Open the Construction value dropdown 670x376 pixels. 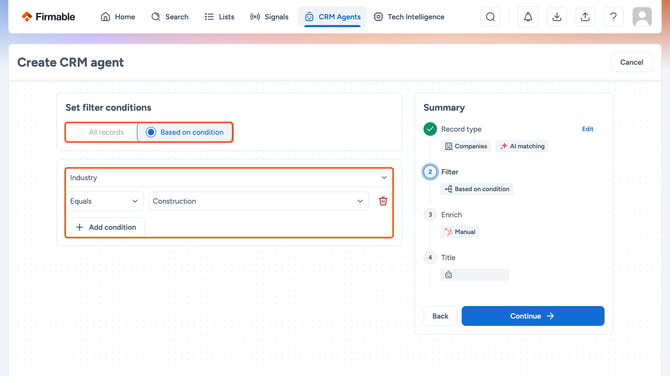click(258, 201)
